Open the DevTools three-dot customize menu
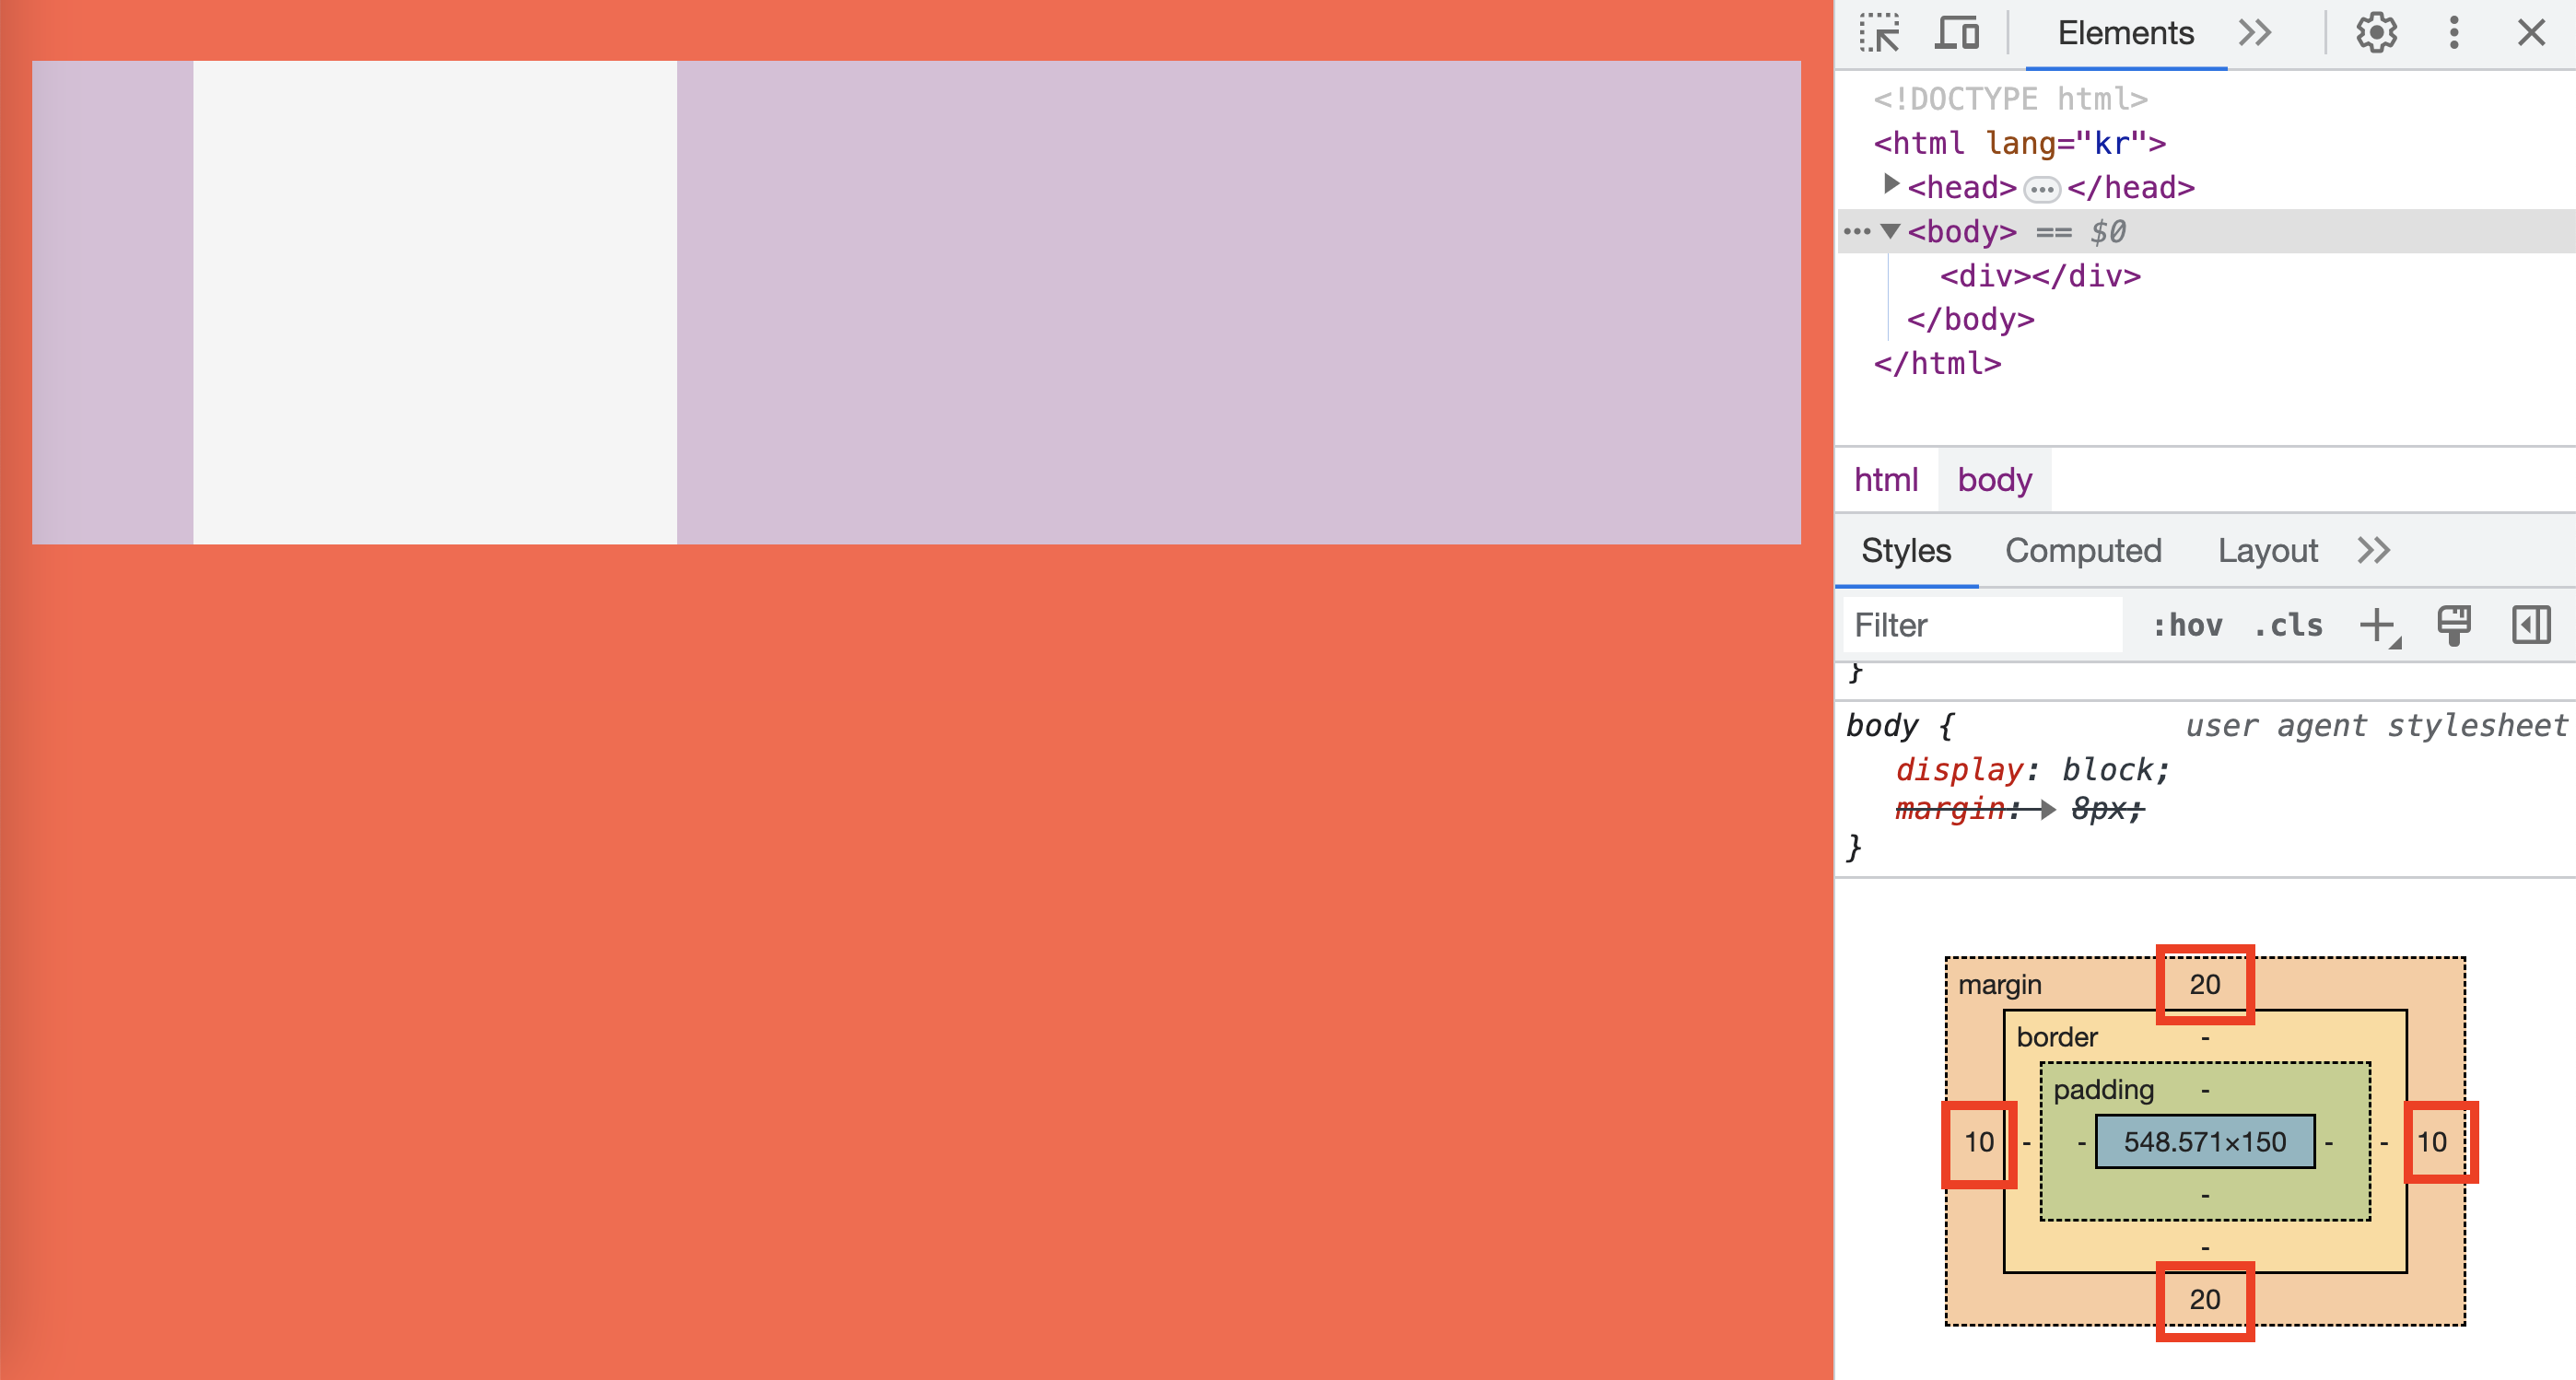The image size is (2576, 1380). point(2453,34)
